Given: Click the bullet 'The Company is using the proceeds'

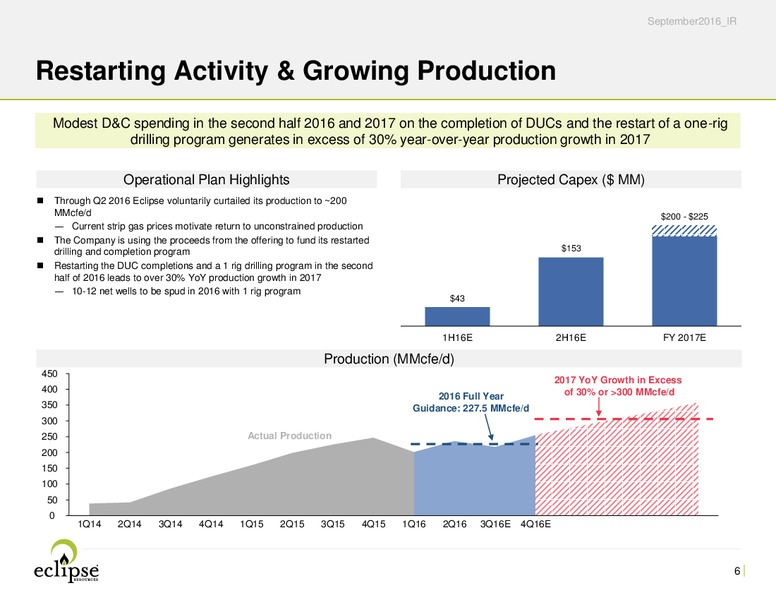Looking at the screenshot, I should click(212, 246).
